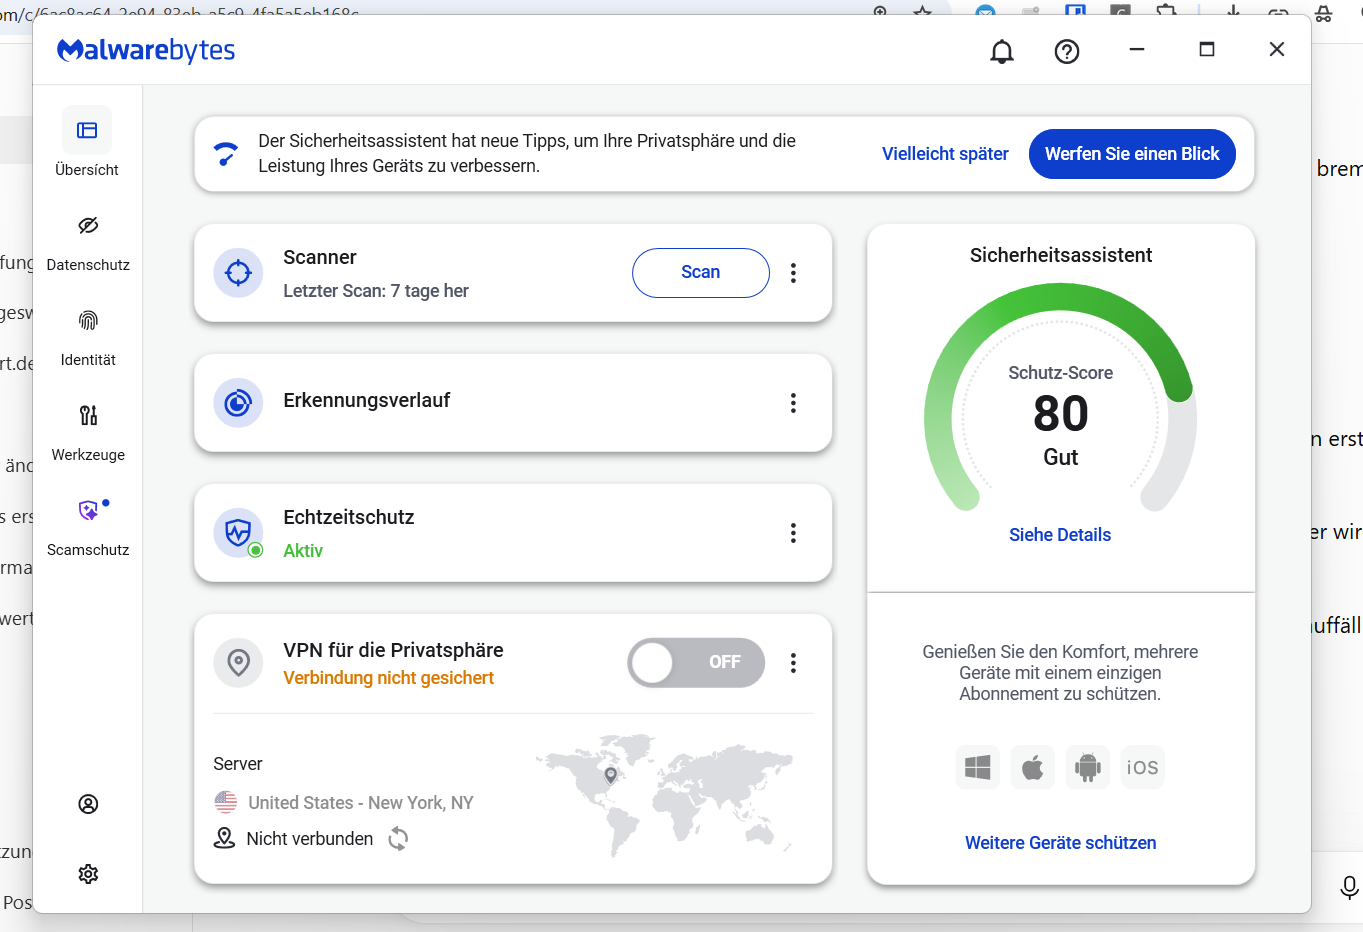The image size is (1363, 932).
Task: Open the account profile icon in sidebar
Action: coord(88,804)
